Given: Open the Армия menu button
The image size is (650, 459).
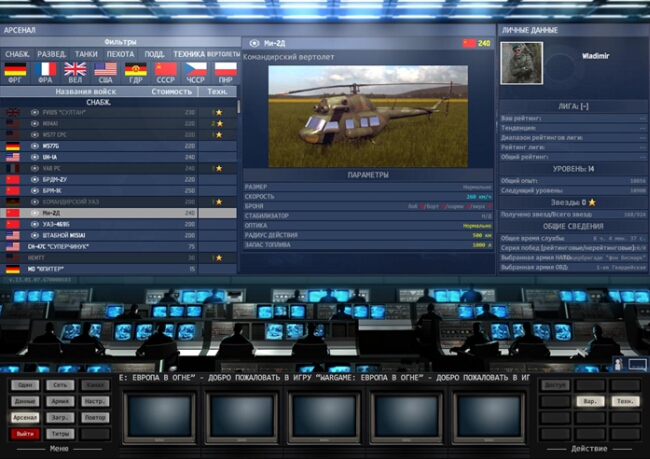Looking at the screenshot, I should (x=60, y=401).
